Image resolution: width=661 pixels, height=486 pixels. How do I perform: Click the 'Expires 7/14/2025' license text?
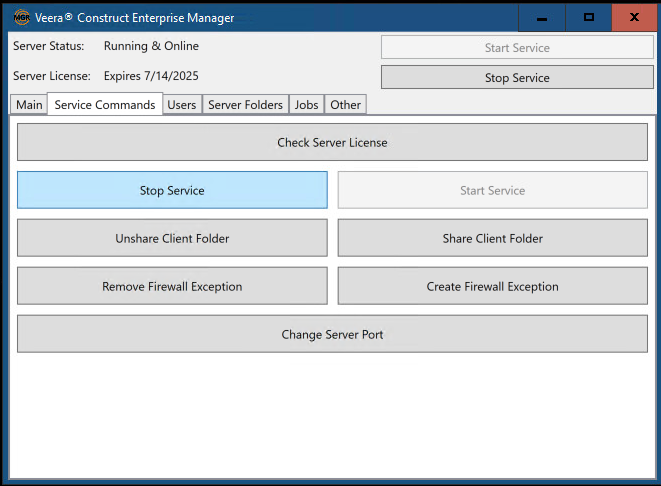pyautogui.click(x=151, y=76)
